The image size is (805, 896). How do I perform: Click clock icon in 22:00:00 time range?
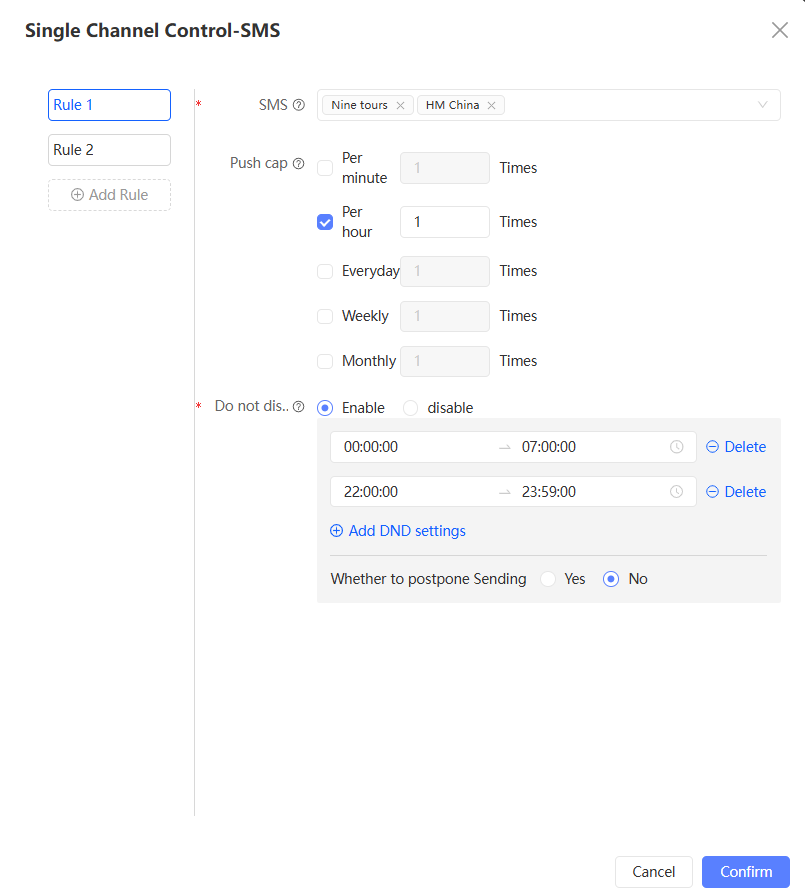(677, 492)
